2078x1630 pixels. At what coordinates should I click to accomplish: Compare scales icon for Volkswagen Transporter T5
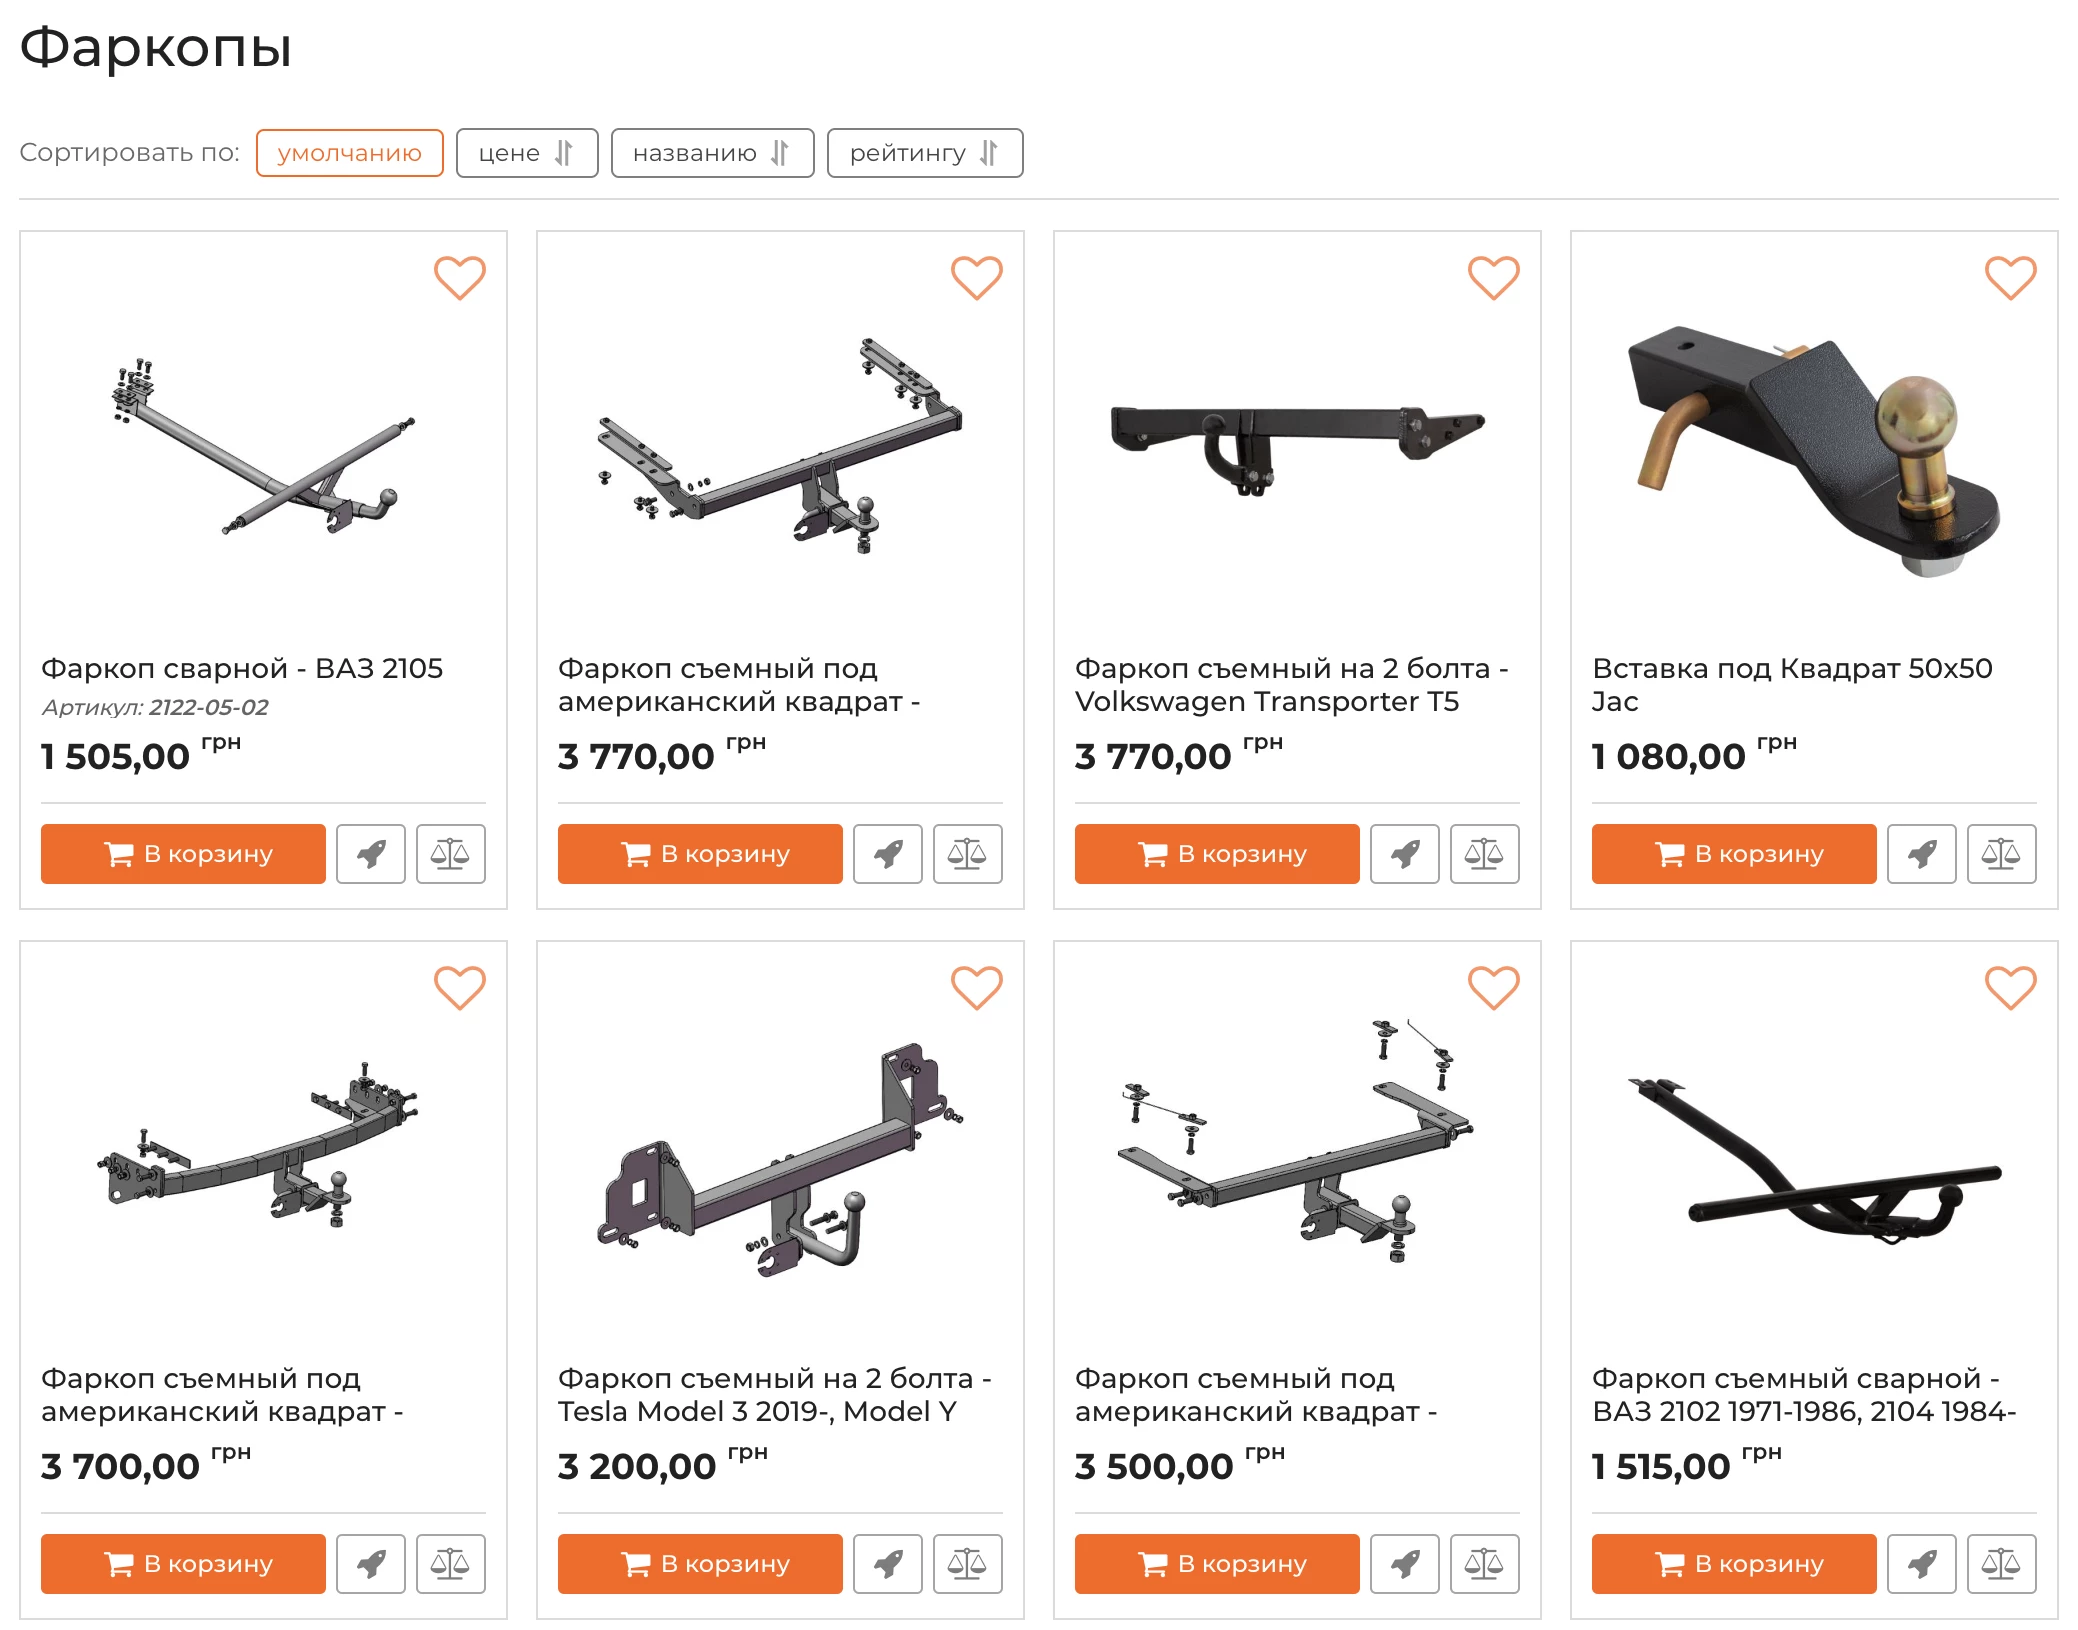pos(1485,854)
